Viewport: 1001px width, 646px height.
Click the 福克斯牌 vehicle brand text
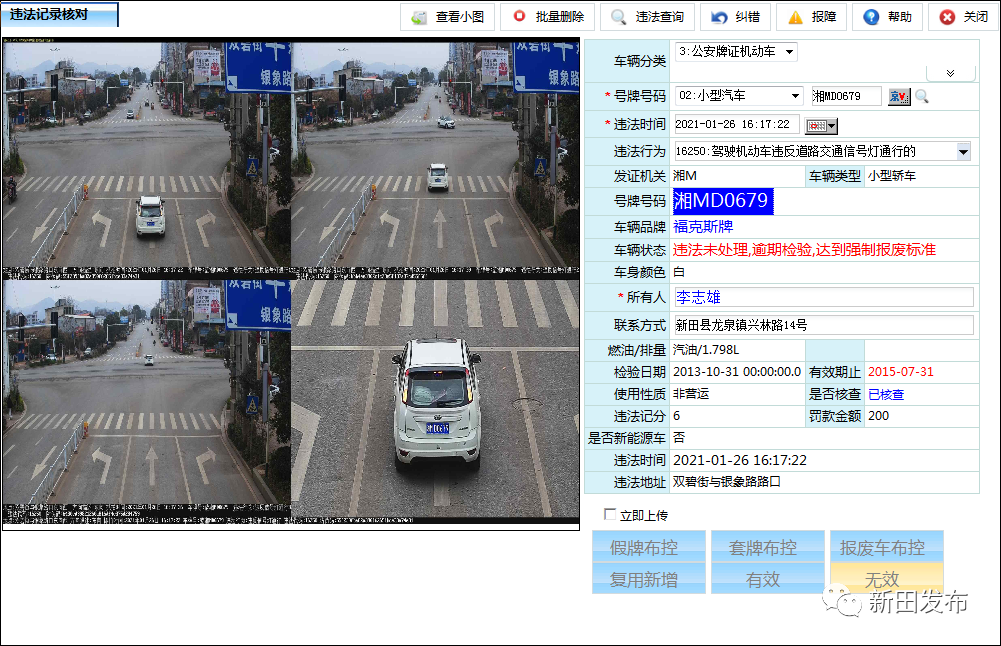[x=703, y=227]
